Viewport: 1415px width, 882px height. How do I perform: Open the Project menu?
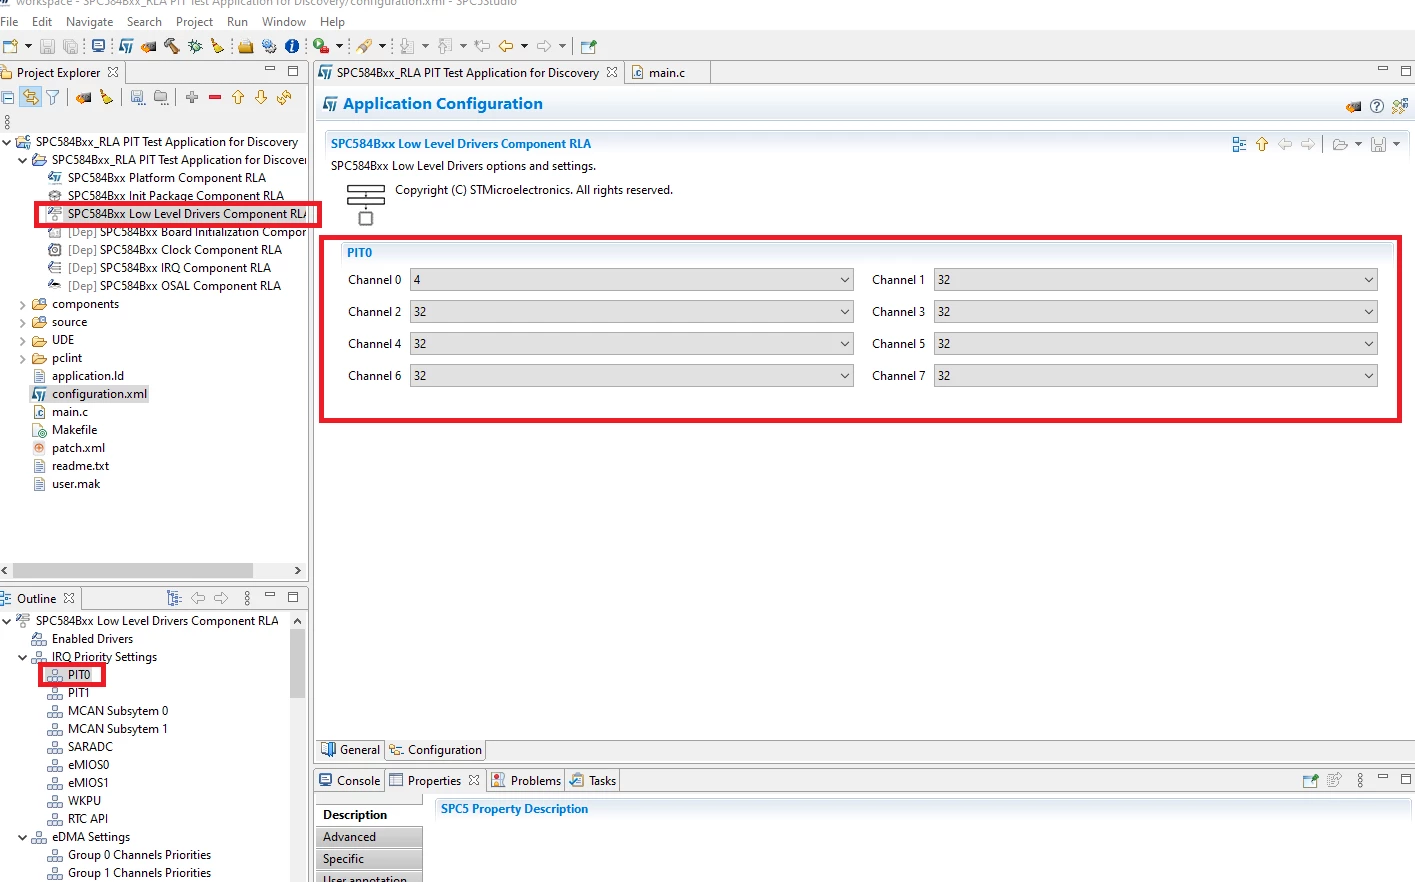click(194, 21)
